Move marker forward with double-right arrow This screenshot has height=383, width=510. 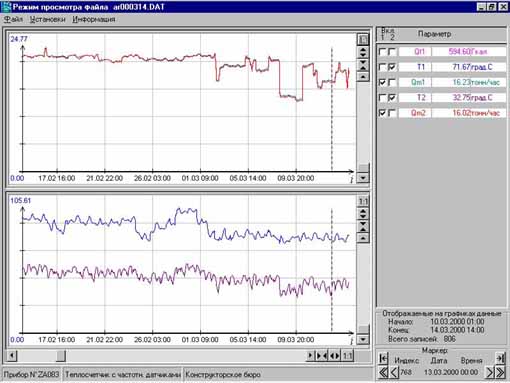coord(500,372)
